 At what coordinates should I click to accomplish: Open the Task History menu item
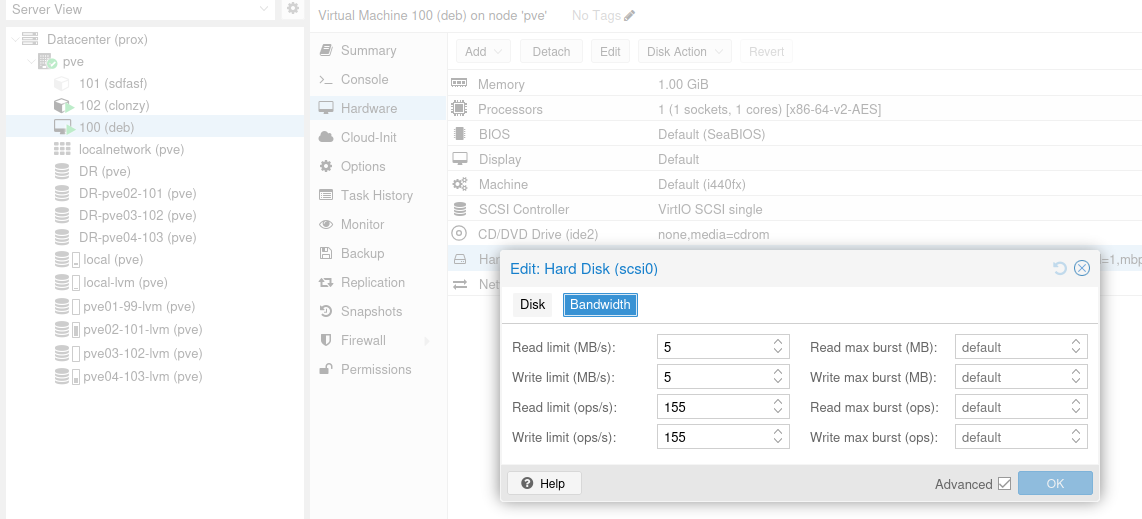[x=377, y=195]
